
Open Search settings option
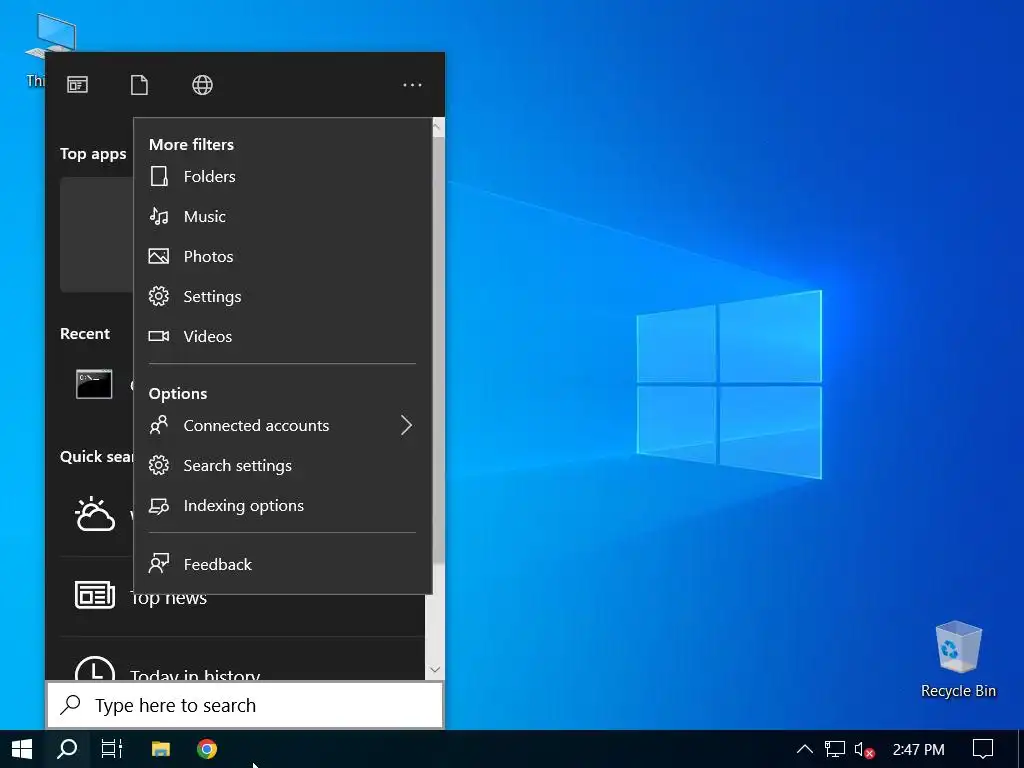[282, 465]
